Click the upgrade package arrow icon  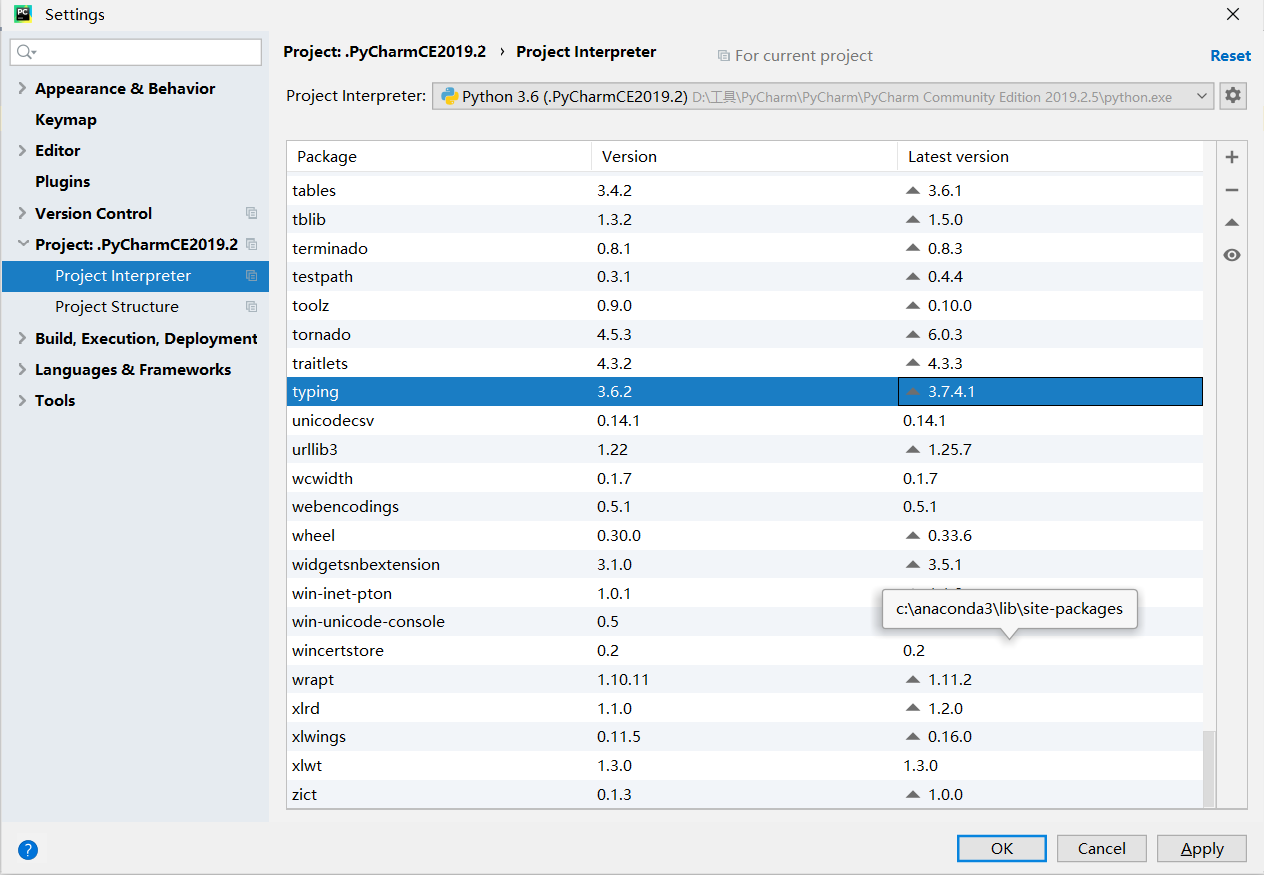coord(1232,222)
